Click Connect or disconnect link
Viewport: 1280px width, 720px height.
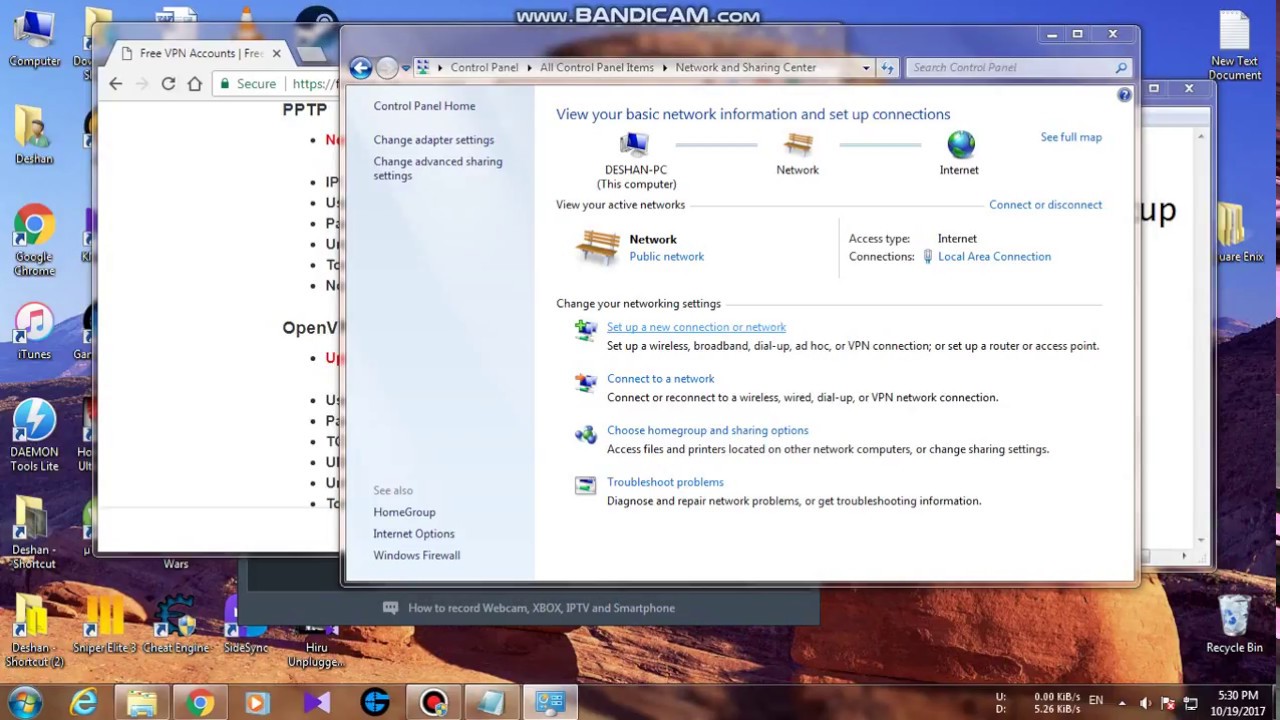tap(1045, 205)
